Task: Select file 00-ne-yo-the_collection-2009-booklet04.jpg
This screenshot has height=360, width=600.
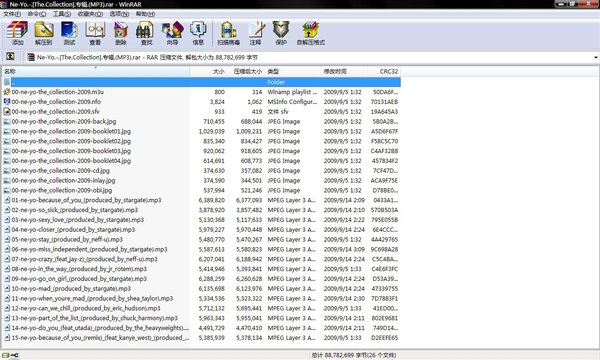Action: tap(71, 161)
